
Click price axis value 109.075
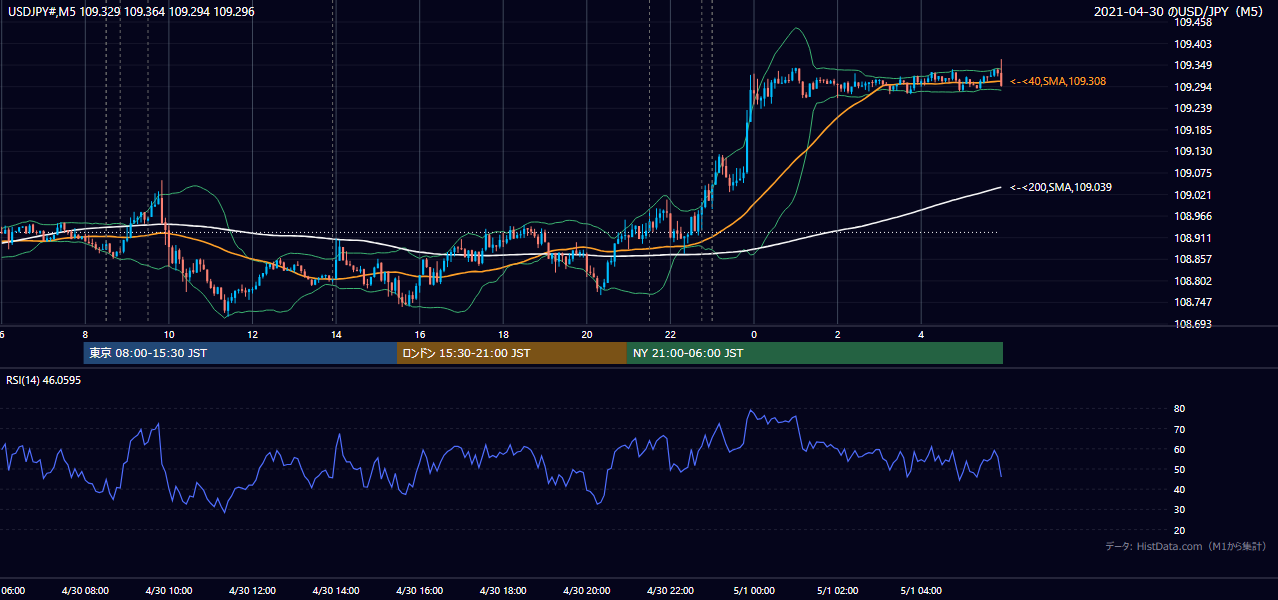pos(1192,173)
